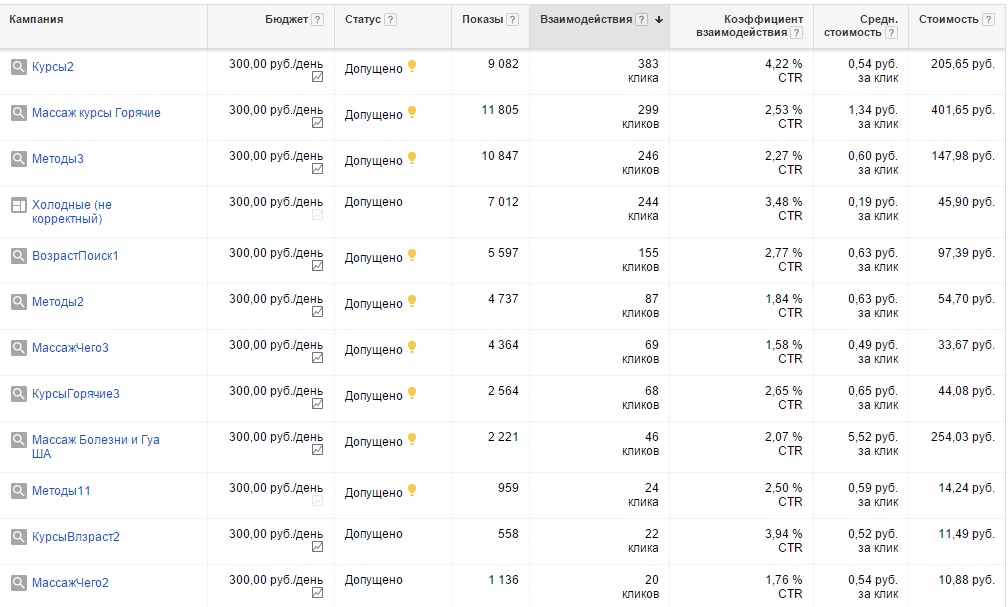
Task: Click the yellow lightbulb hint for Курсы2
Action: [x=412, y=66]
